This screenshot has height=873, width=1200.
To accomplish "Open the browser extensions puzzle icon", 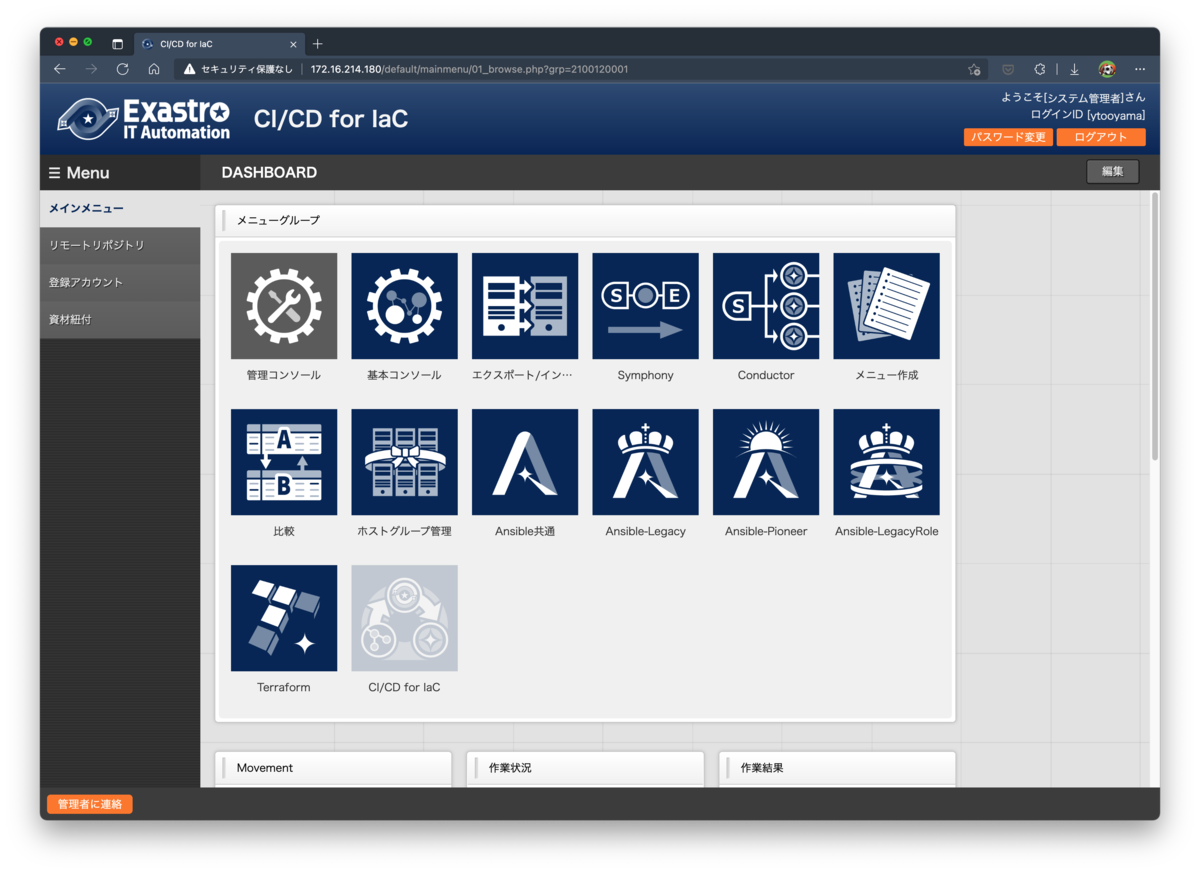I will pyautogui.click(x=1040, y=69).
